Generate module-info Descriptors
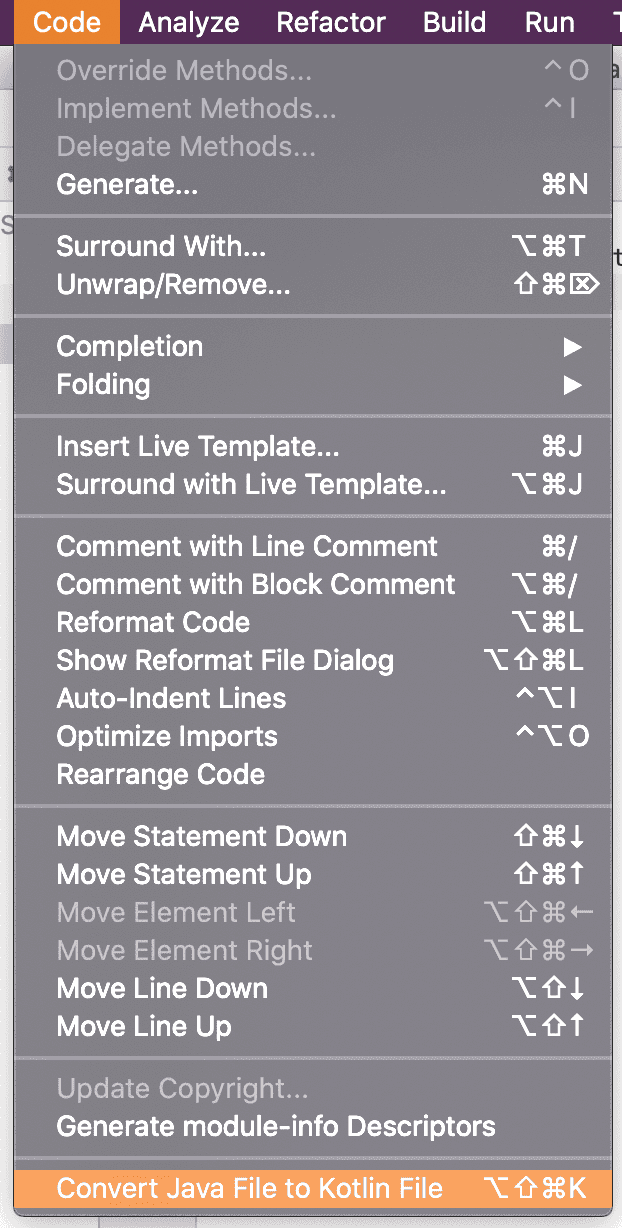The image size is (622, 1228). [x=276, y=1126]
